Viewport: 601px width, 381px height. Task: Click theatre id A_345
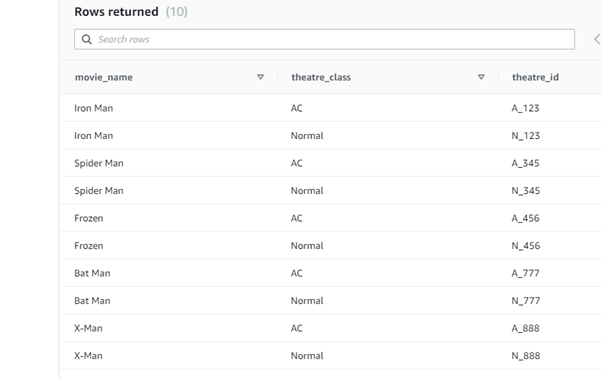(525, 163)
